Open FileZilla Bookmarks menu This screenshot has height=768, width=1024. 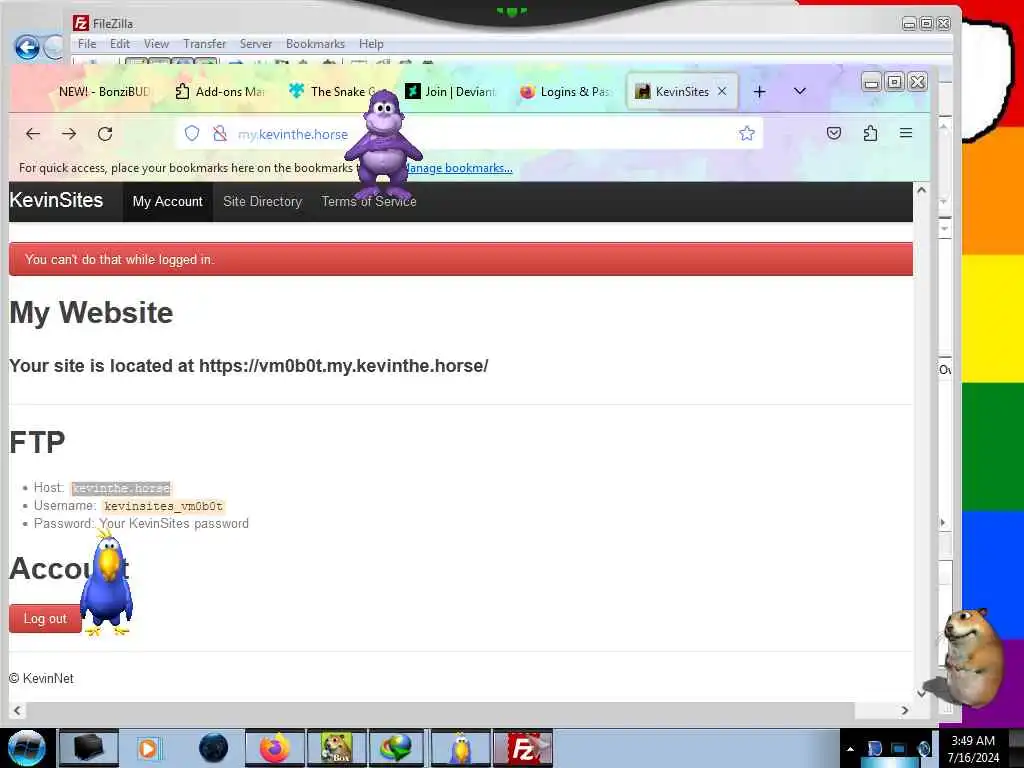tap(315, 44)
